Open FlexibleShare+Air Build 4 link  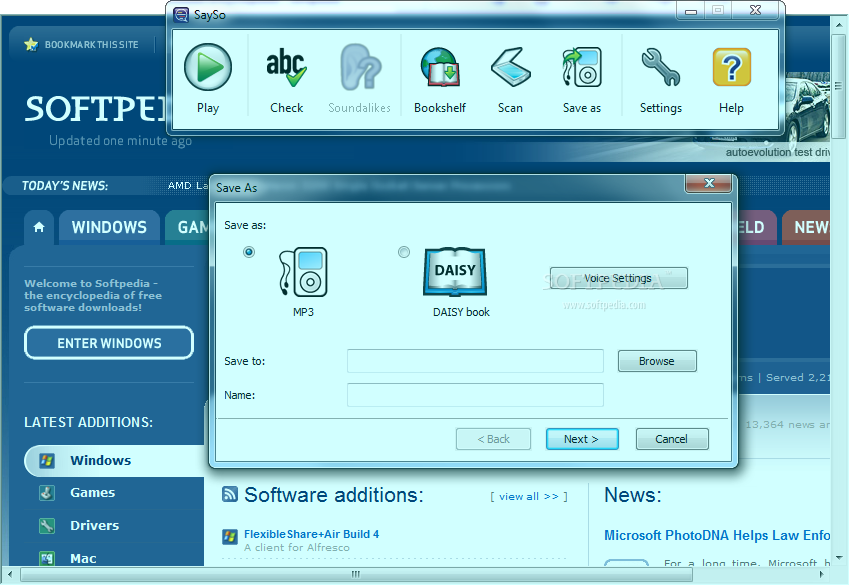coord(311,534)
